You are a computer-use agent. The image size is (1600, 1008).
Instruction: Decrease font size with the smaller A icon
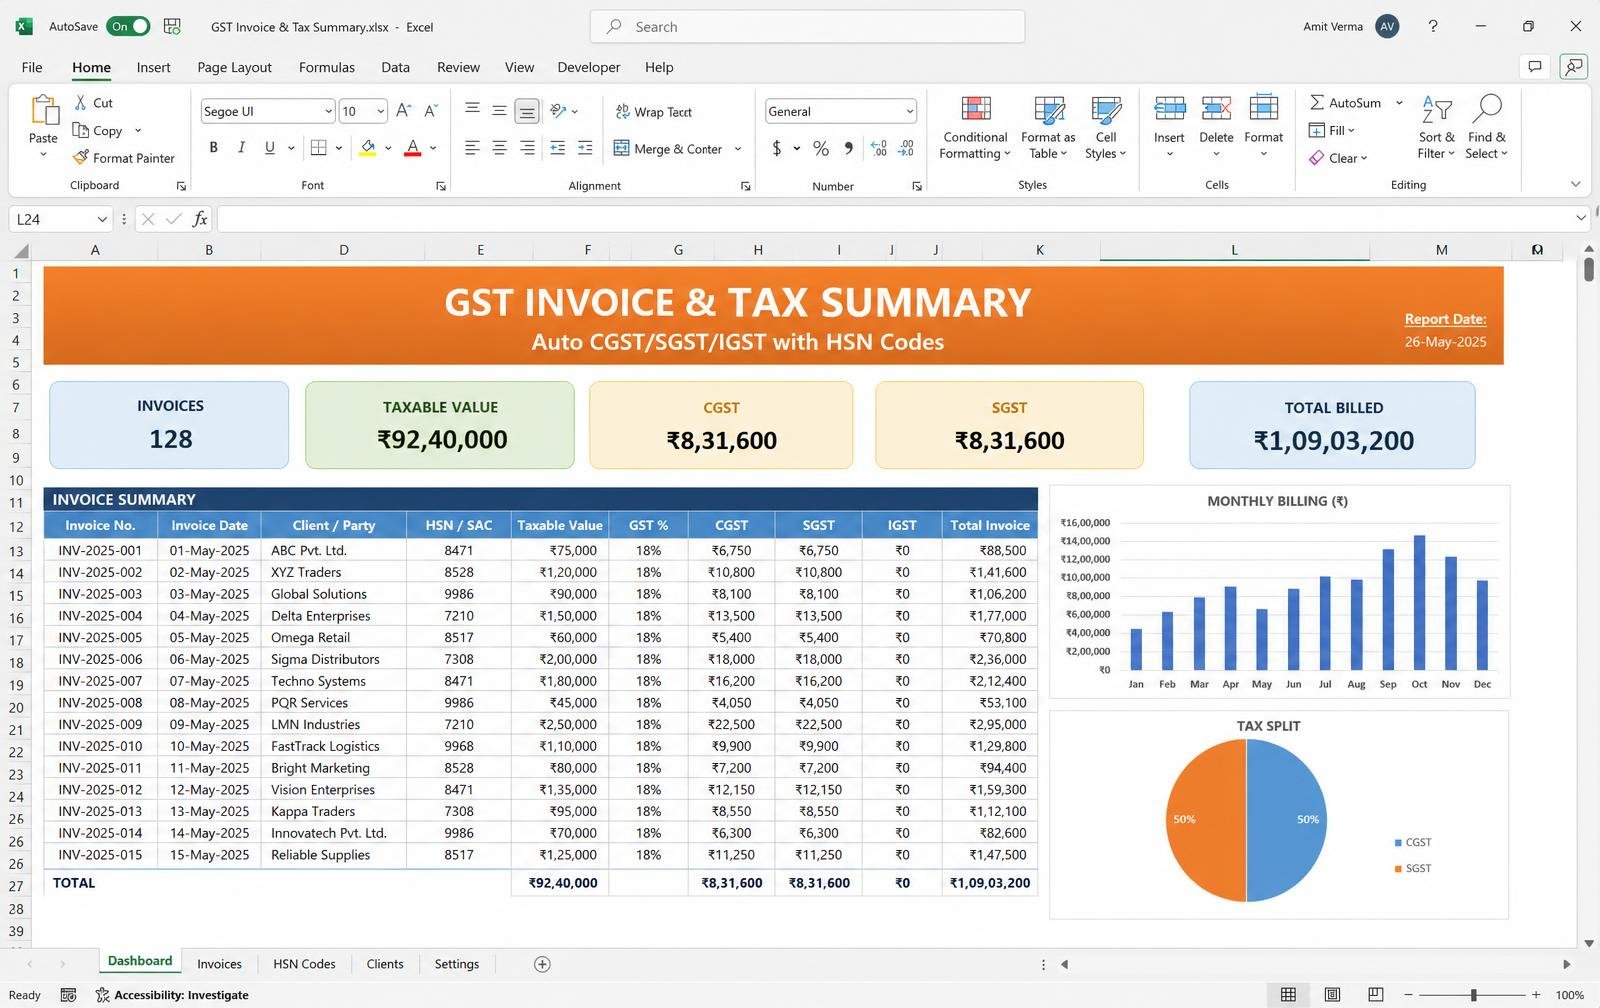431,111
